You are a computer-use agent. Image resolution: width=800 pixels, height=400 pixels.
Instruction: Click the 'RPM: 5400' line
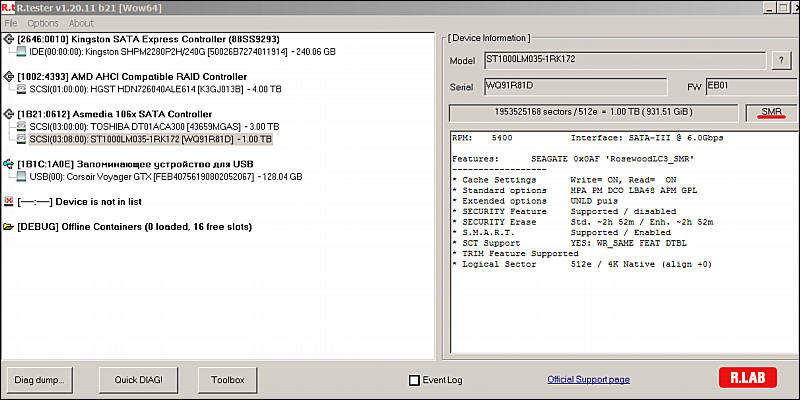482,138
